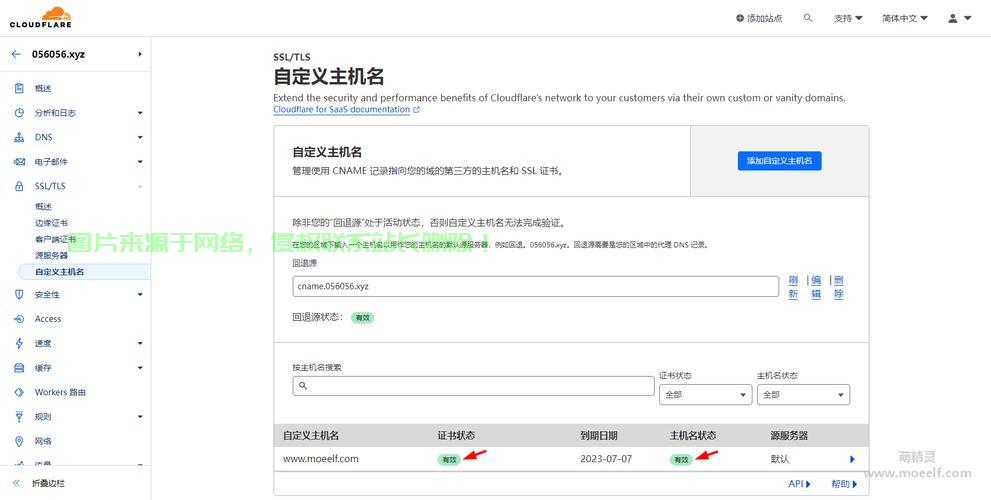Click the 自定义主机名 column header
991x500 pixels.
pos(311,436)
